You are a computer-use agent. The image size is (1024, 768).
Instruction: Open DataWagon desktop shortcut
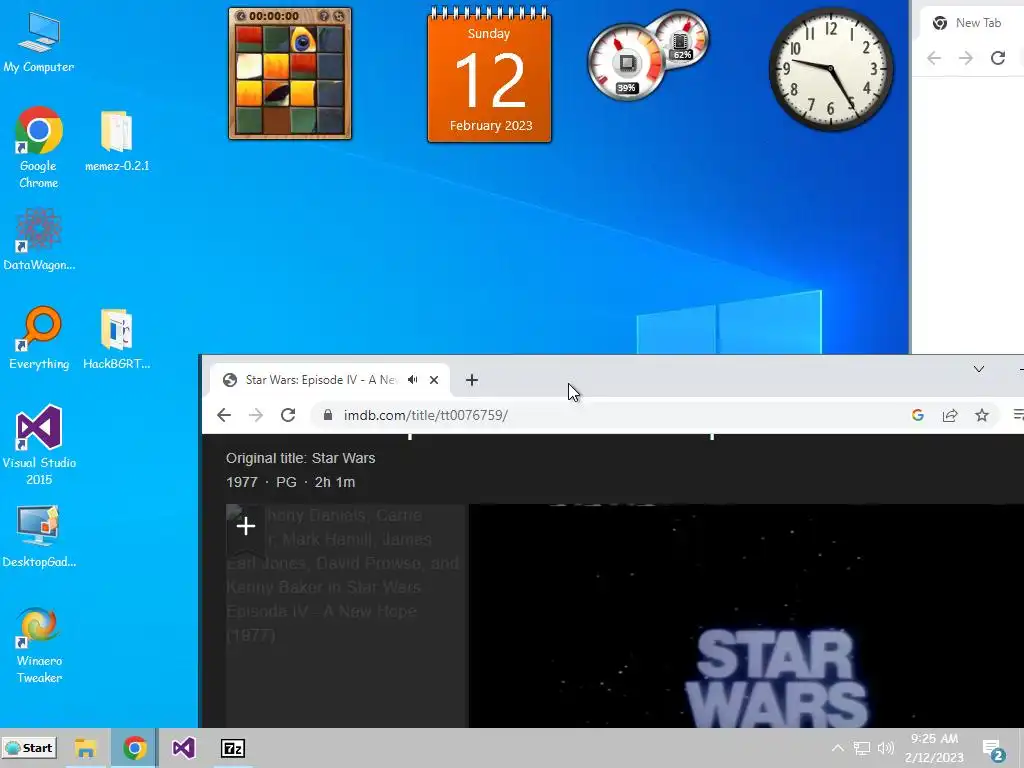(39, 240)
